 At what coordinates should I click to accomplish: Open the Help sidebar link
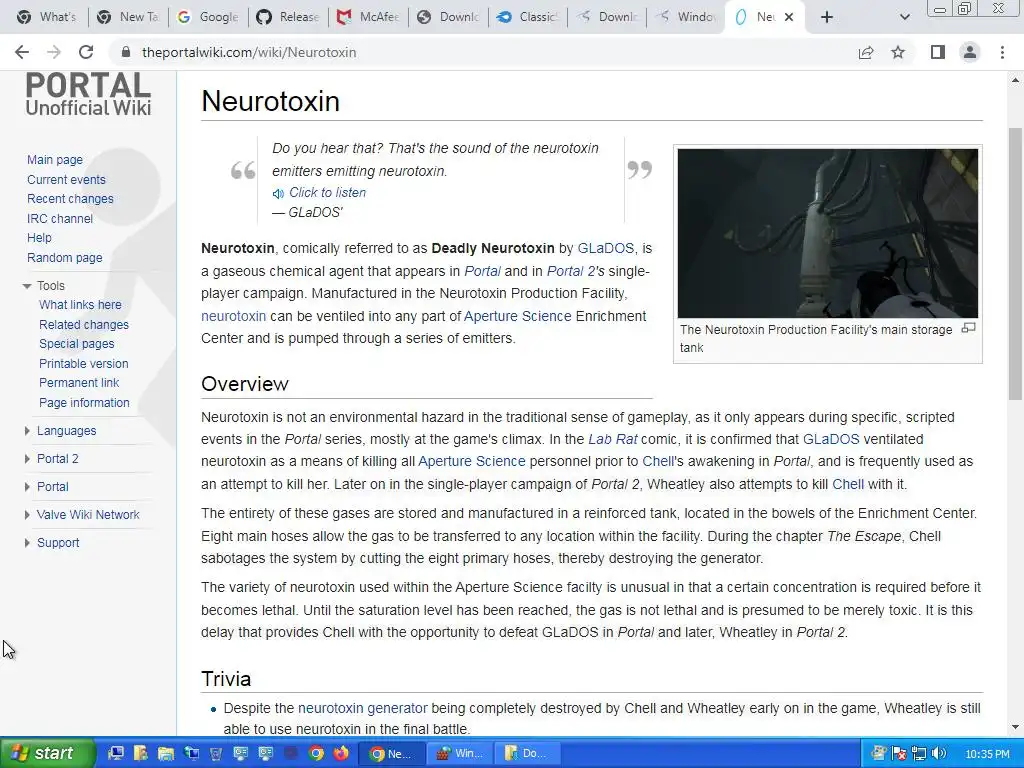tap(39, 238)
